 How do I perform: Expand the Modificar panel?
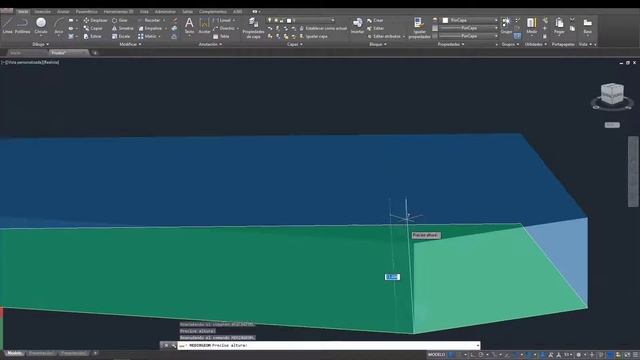pos(130,44)
